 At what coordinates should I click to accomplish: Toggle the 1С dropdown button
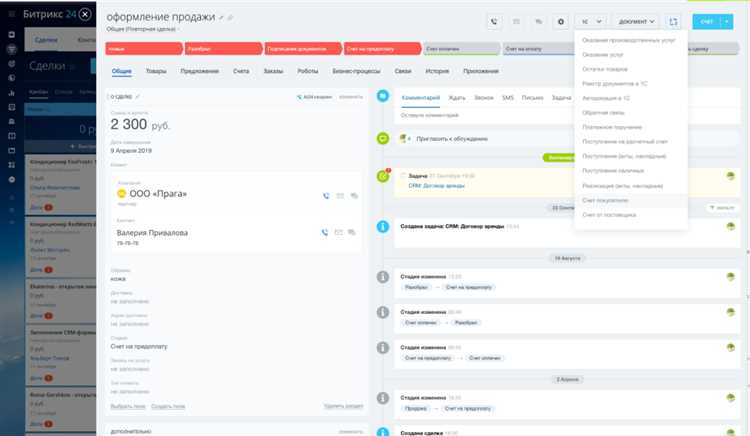click(591, 22)
